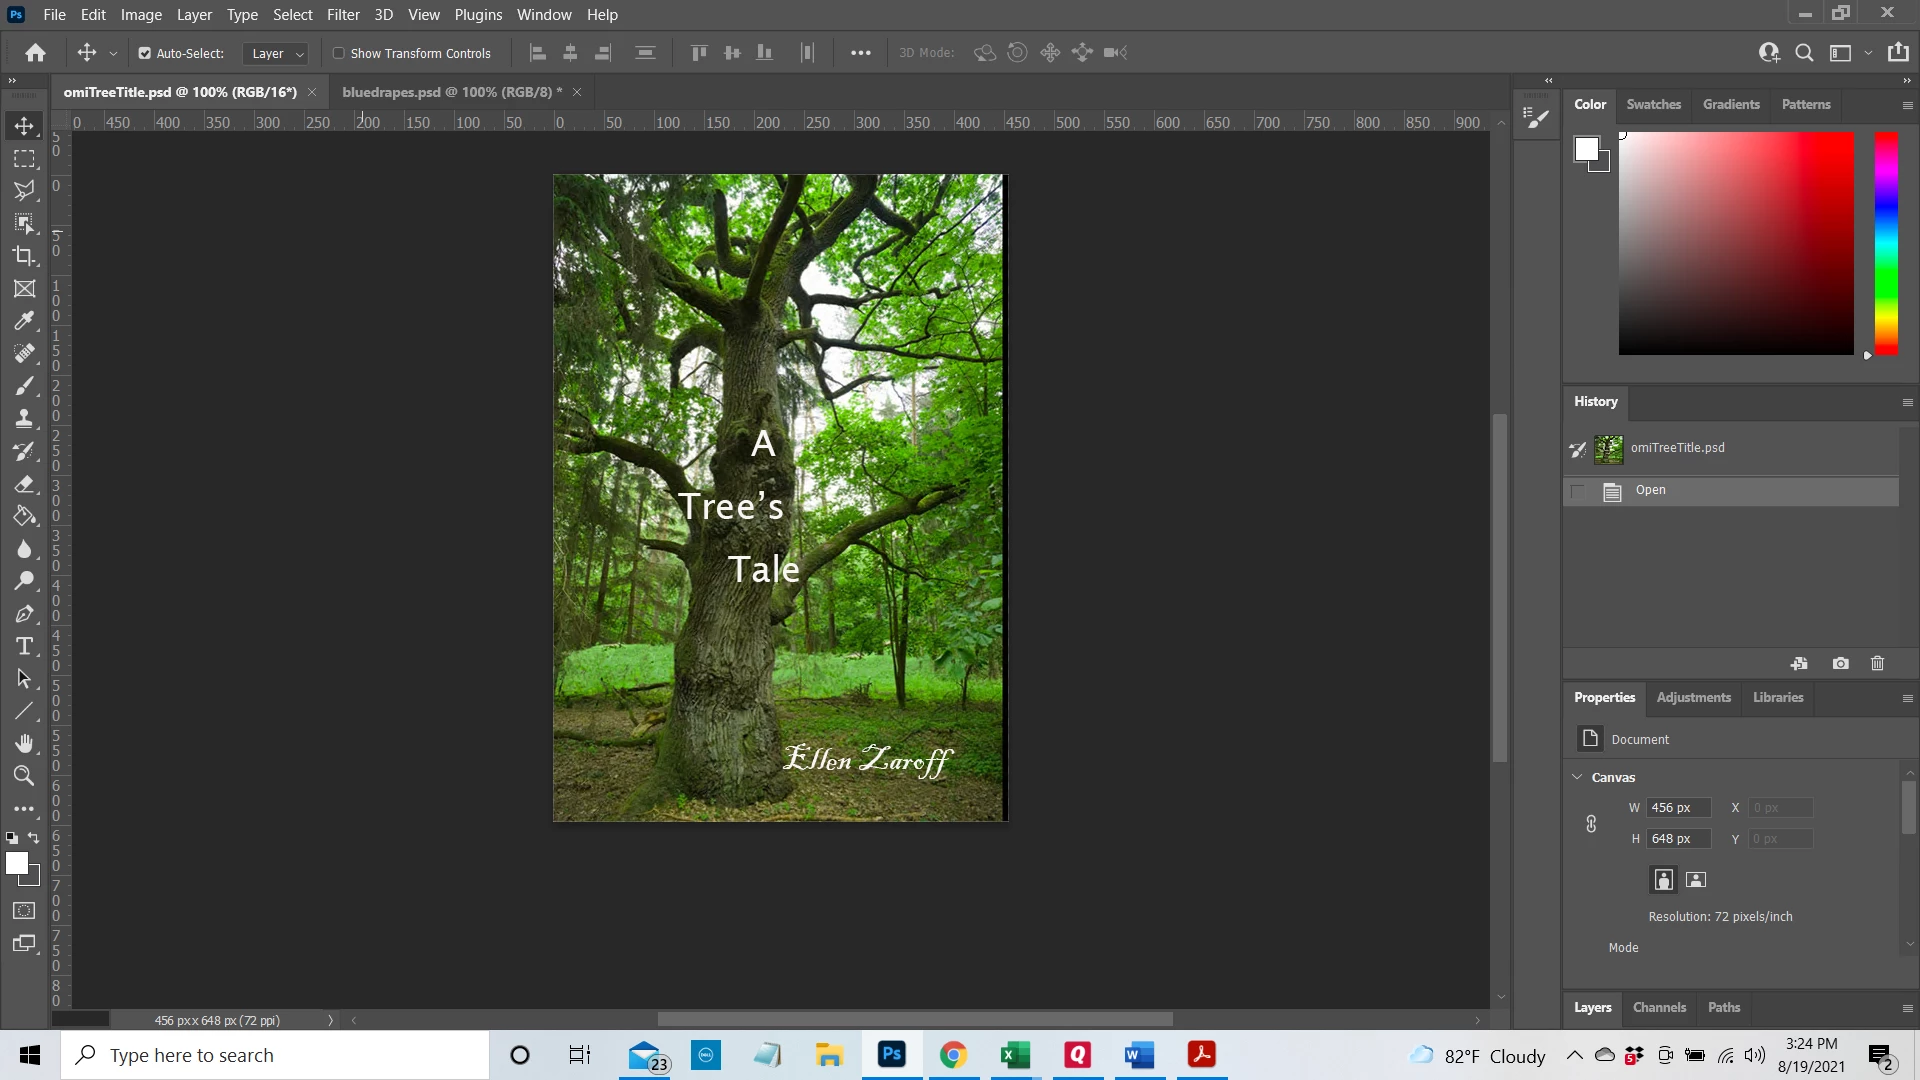The width and height of the screenshot is (1920, 1080).
Task: Open the Layer auto-select dropdown
Action: click(277, 53)
